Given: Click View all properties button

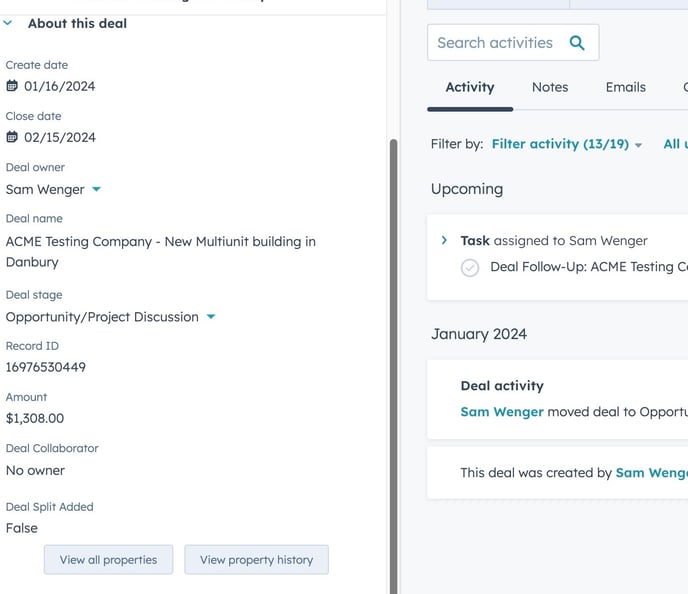Looking at the screenshot, I should (108, 560).
